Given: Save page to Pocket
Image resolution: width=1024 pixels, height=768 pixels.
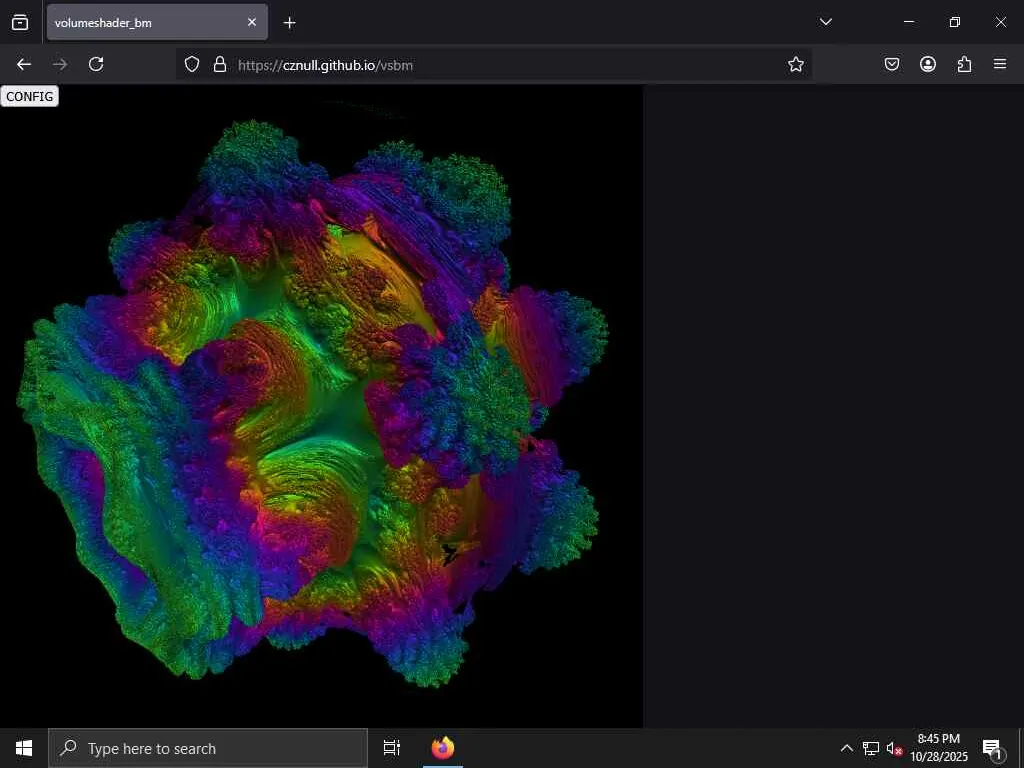Looking at the screenshot, I should 892,64.
